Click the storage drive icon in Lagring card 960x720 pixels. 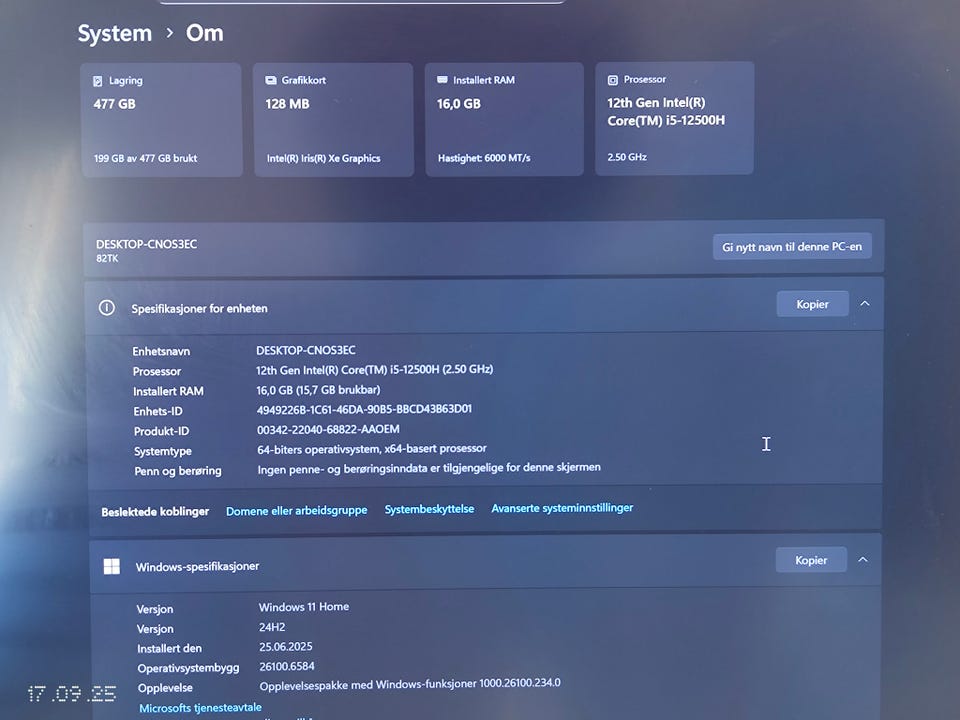(98, 80)
